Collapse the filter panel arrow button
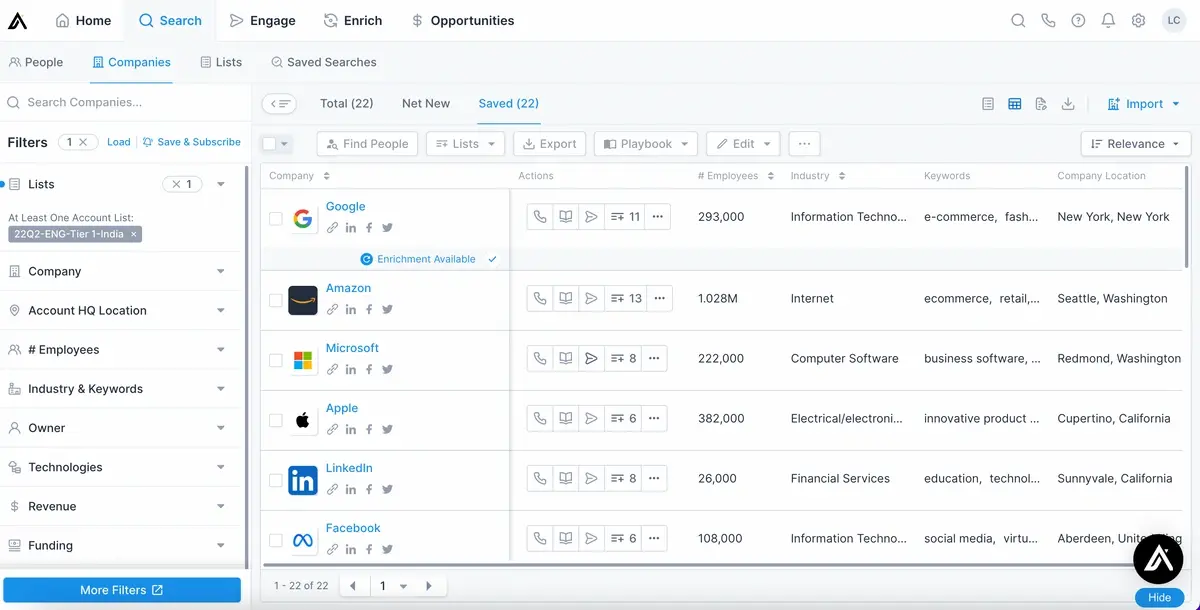Screen dimensions: 1200x610 [x=280, y=104]
